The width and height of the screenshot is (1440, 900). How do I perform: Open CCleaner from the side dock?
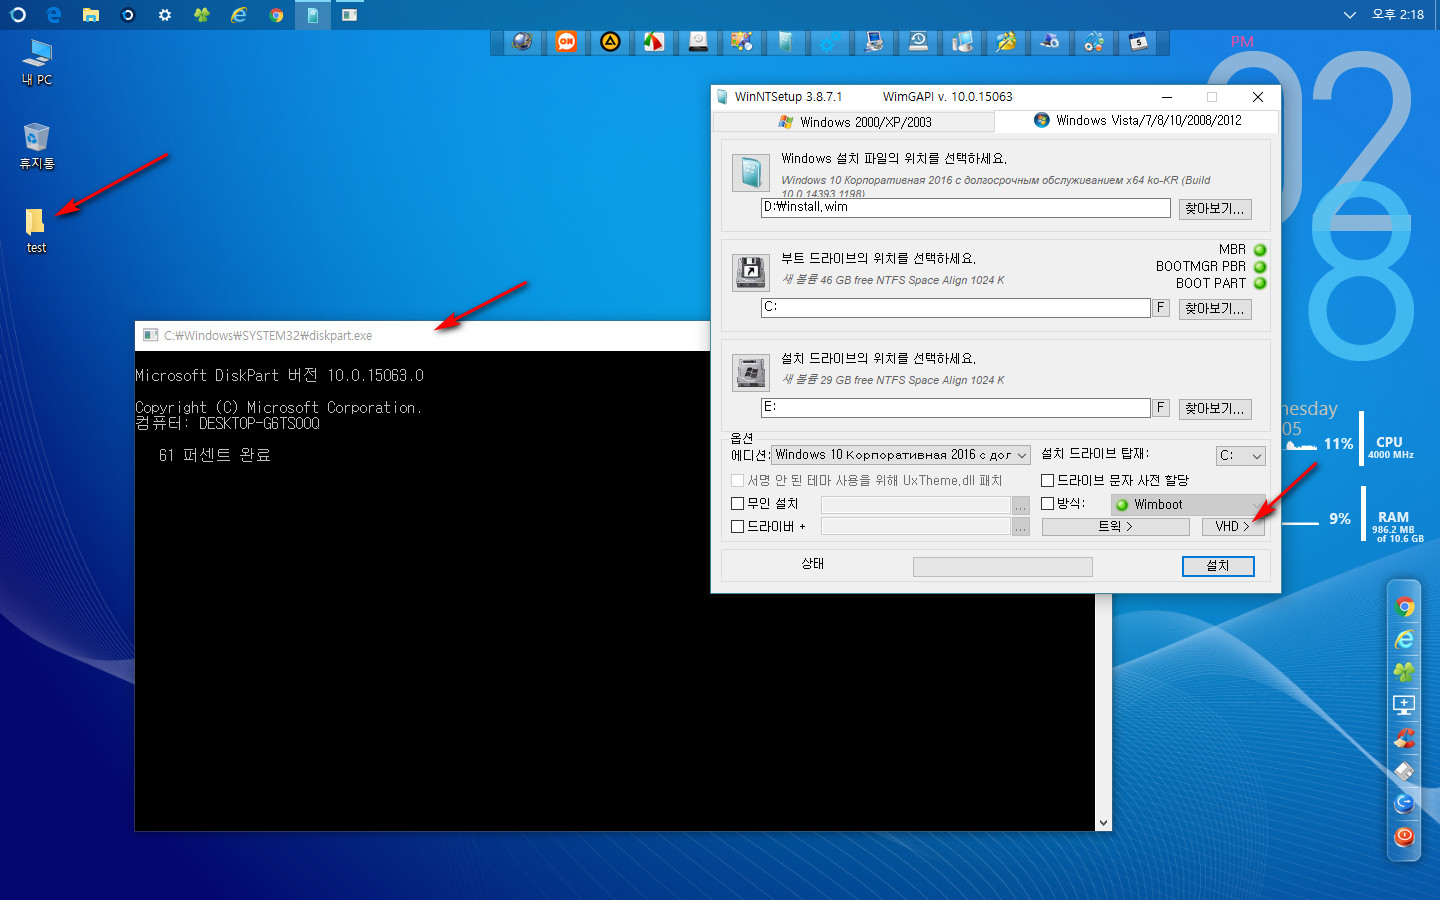(1404, 738)
